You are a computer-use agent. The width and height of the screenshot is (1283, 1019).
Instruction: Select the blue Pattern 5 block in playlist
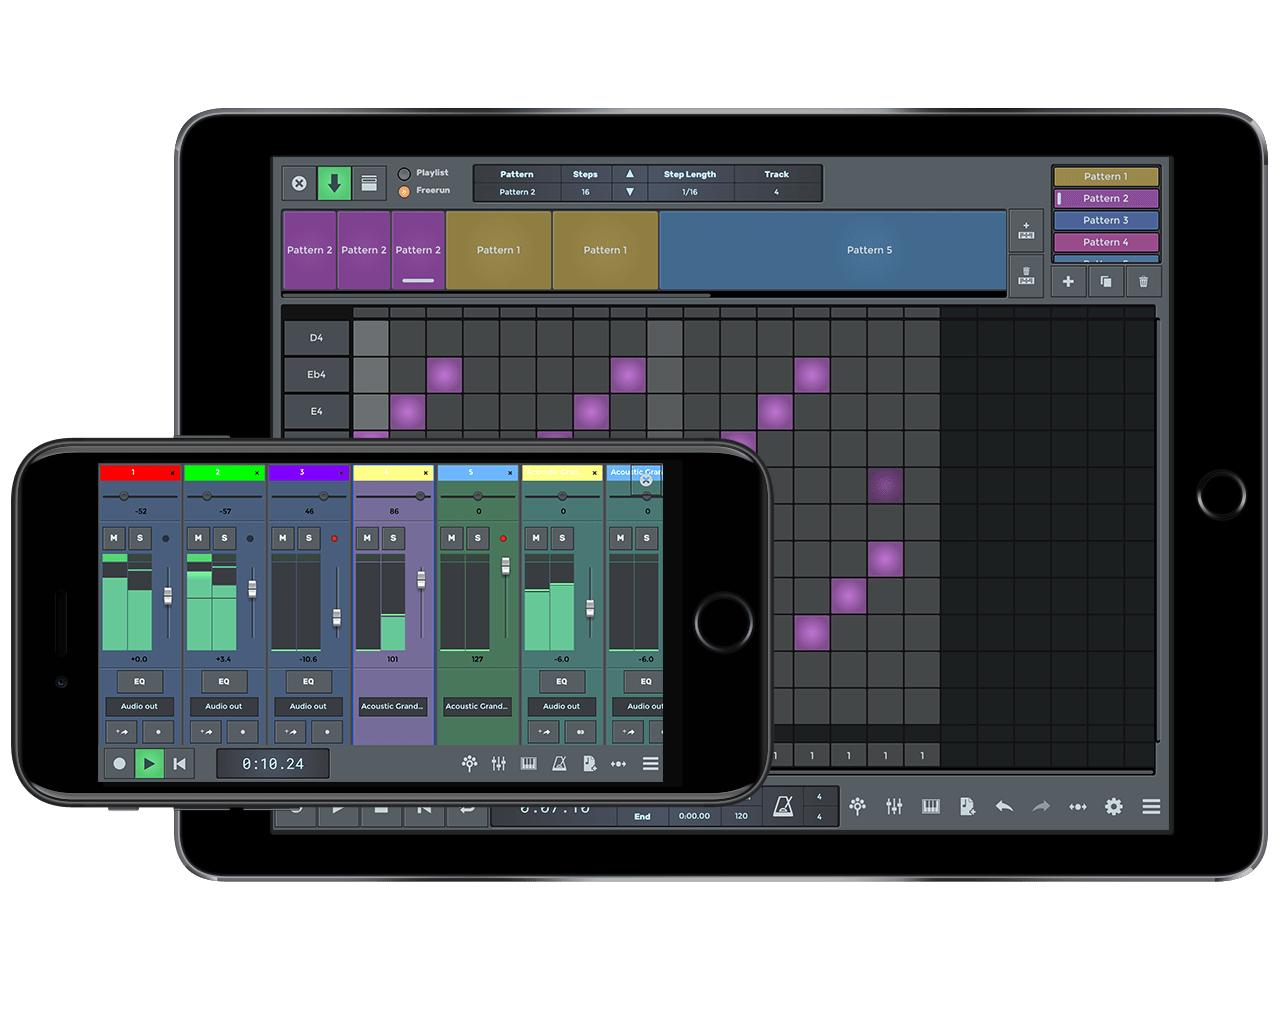click(x=833, y=250)
